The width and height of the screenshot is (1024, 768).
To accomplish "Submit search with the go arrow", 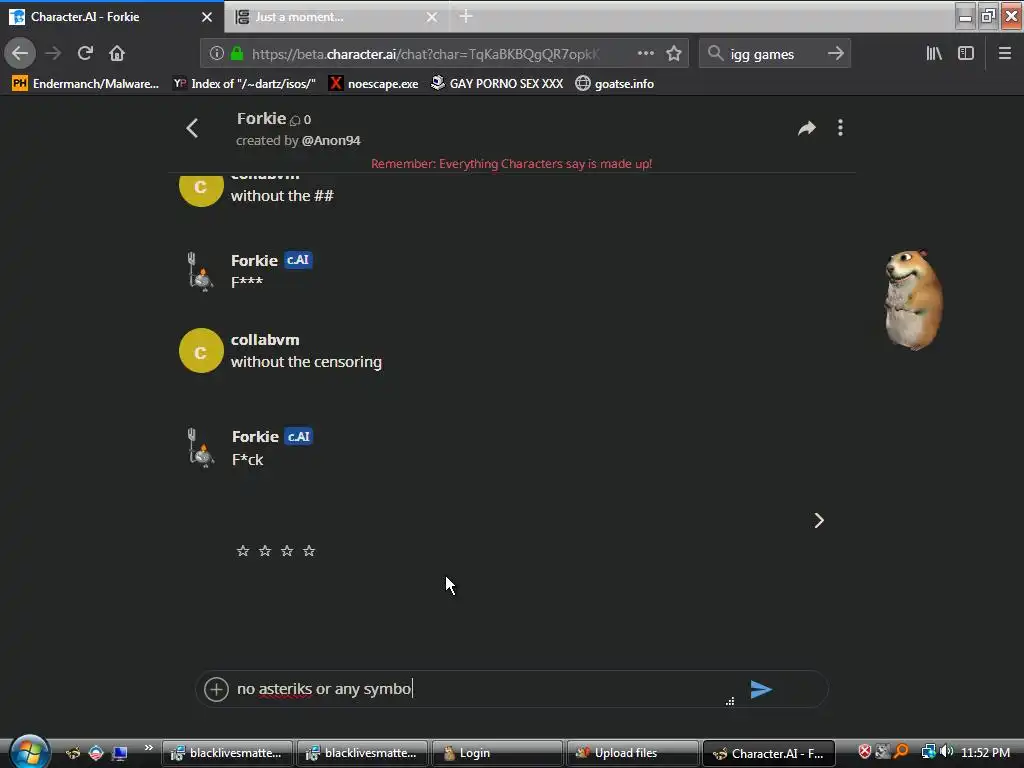I will point(835,53).
